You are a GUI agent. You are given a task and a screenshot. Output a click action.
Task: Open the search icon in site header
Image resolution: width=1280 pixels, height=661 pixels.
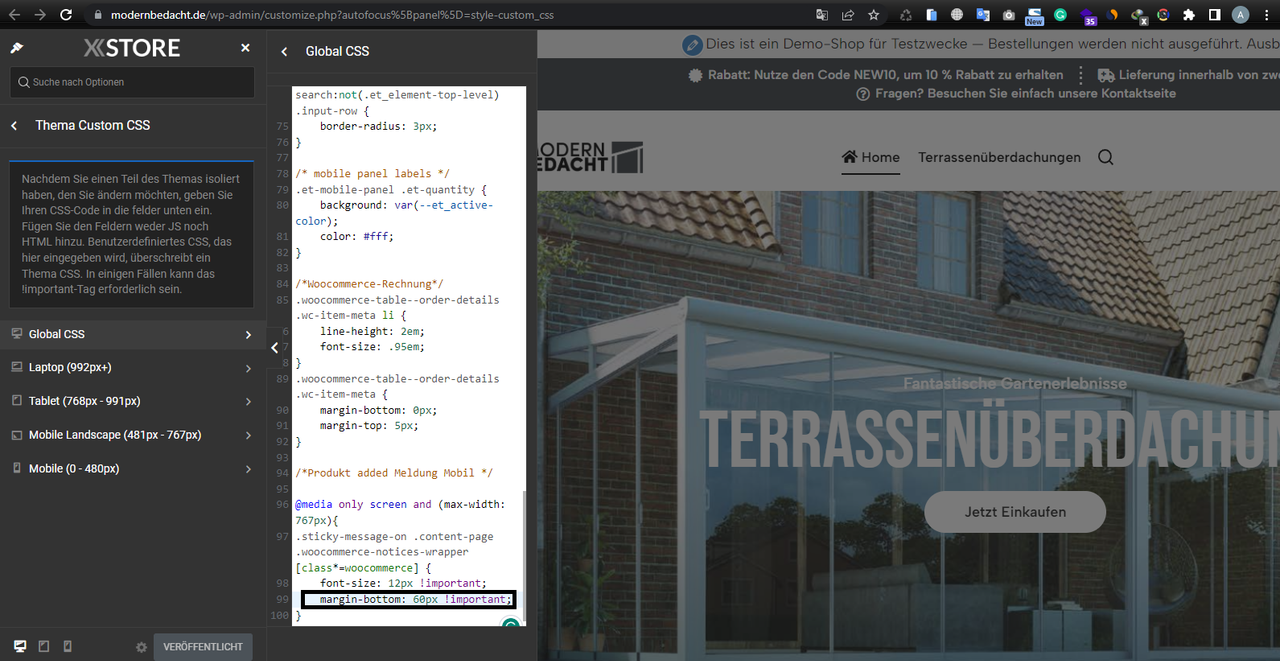(x=1106, y=157)
